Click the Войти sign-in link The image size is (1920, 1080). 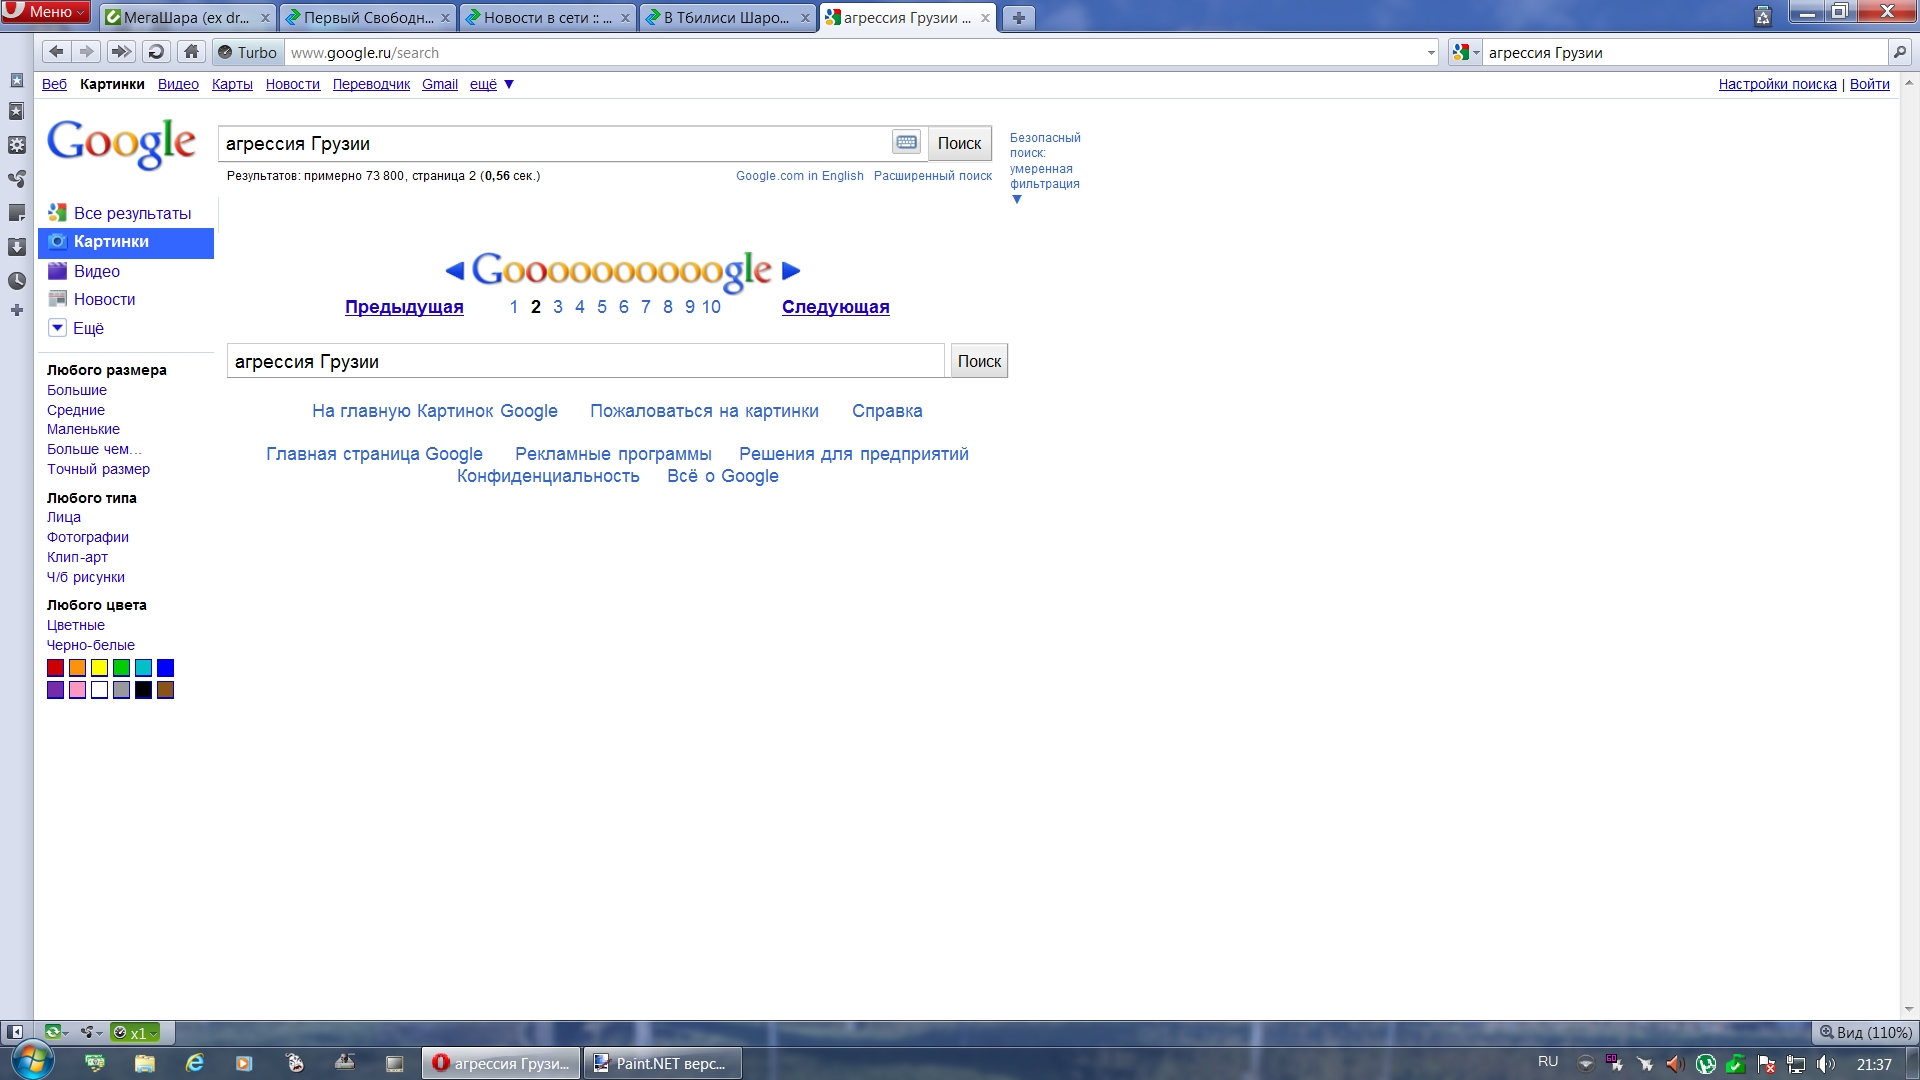coord(1869,84)
